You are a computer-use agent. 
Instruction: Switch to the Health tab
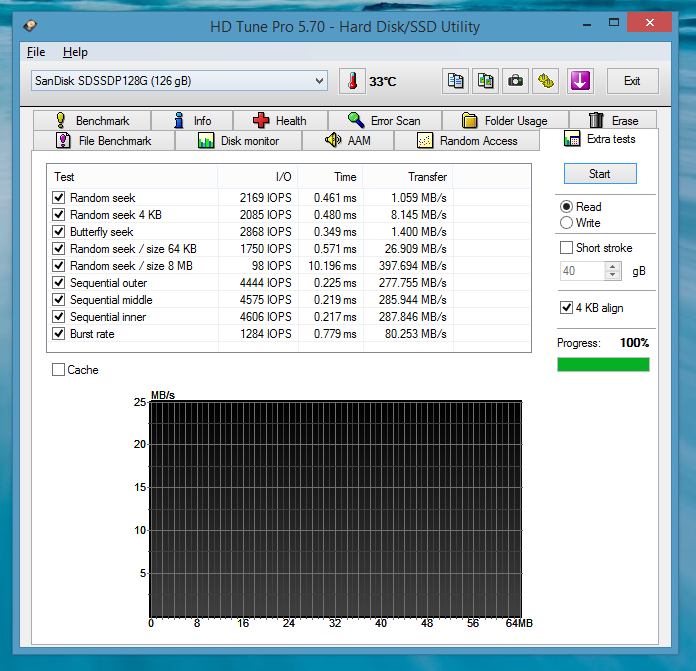click(281, 120)
